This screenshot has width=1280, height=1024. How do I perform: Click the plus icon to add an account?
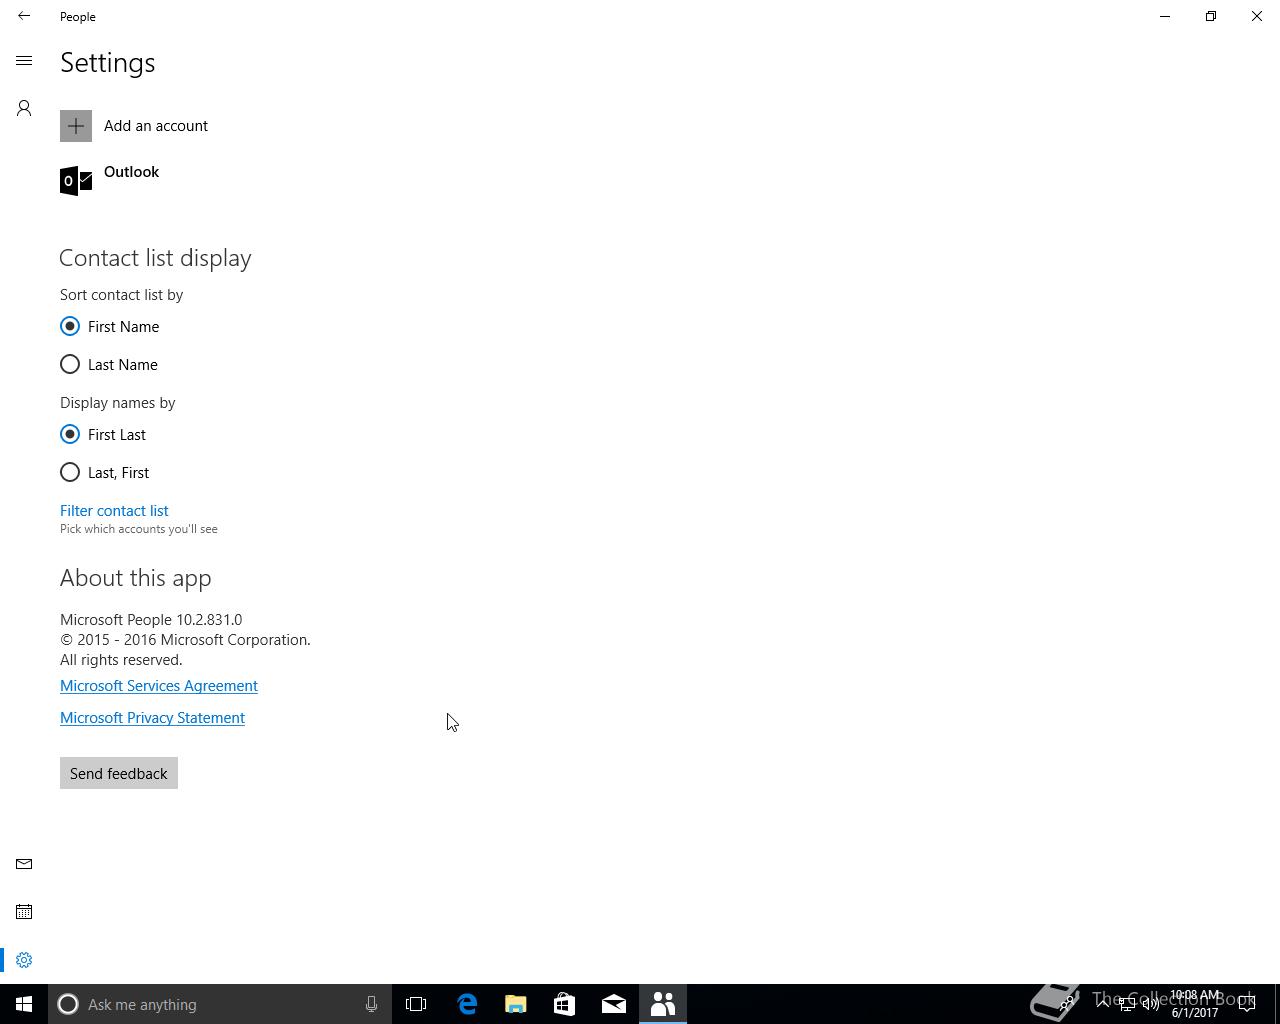click(76, 126)
